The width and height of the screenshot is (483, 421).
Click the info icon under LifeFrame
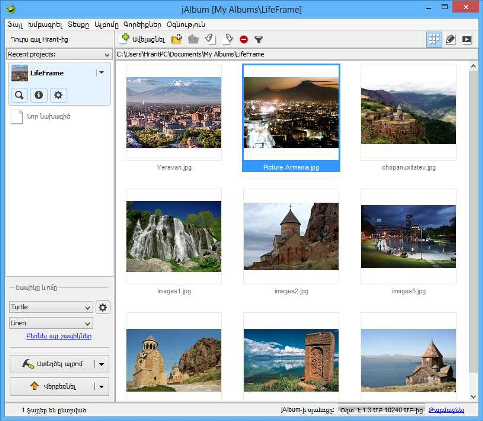coord(39,95)
